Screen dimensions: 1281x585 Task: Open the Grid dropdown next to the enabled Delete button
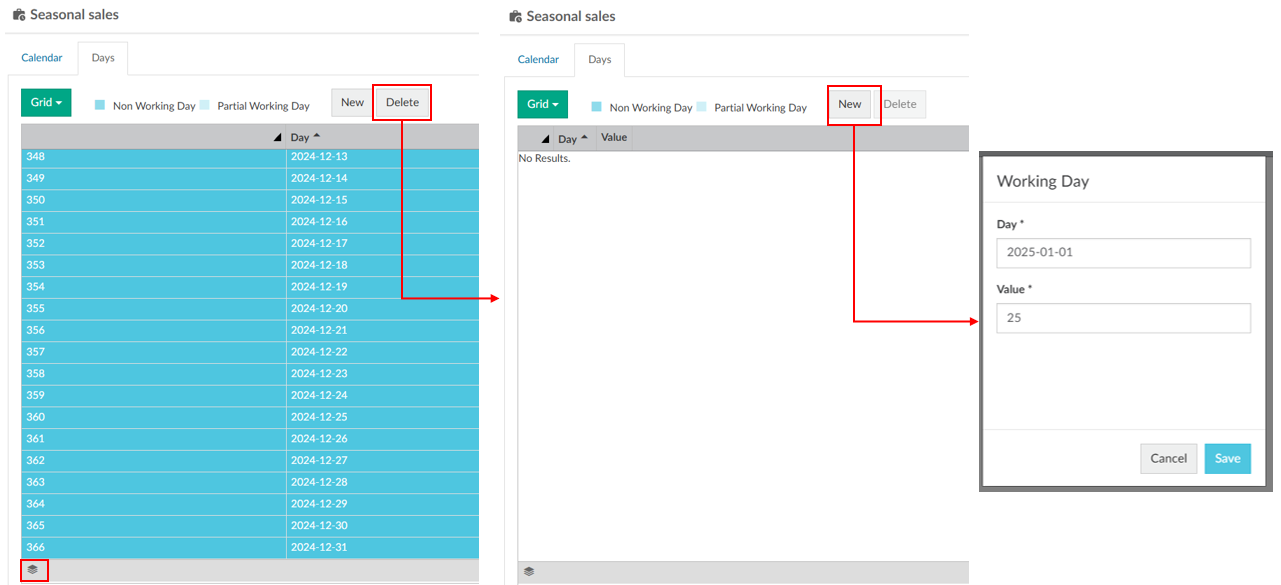[46, 103]
